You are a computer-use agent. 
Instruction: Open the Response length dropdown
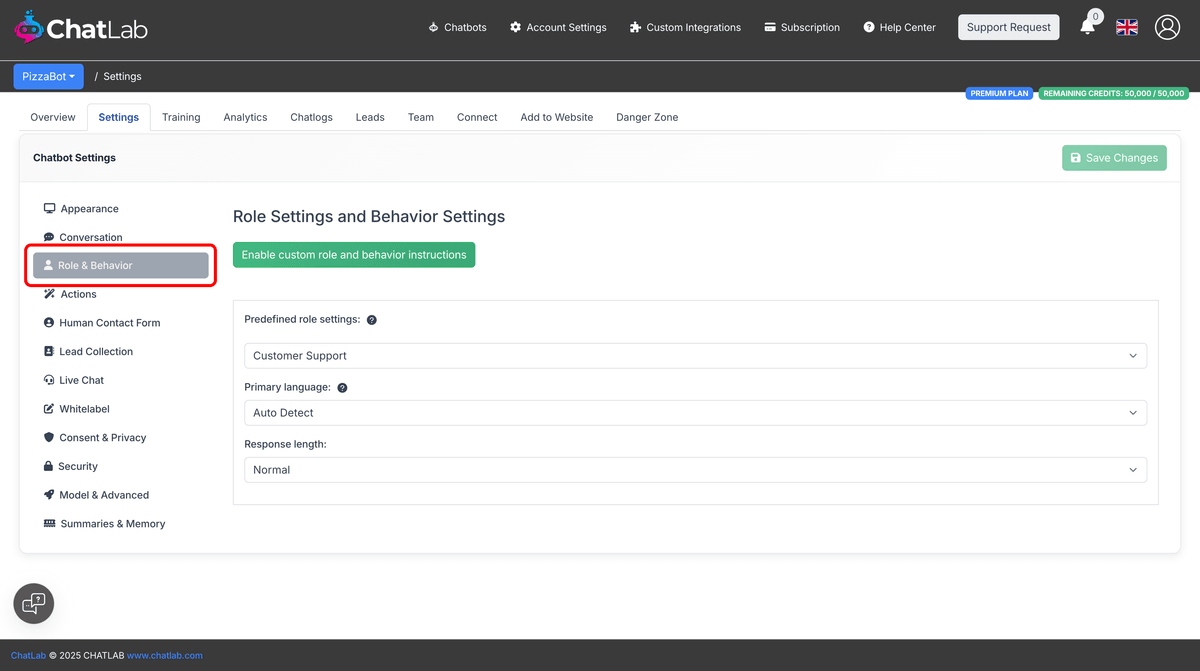pyautogui.click(x=695, y=469)
